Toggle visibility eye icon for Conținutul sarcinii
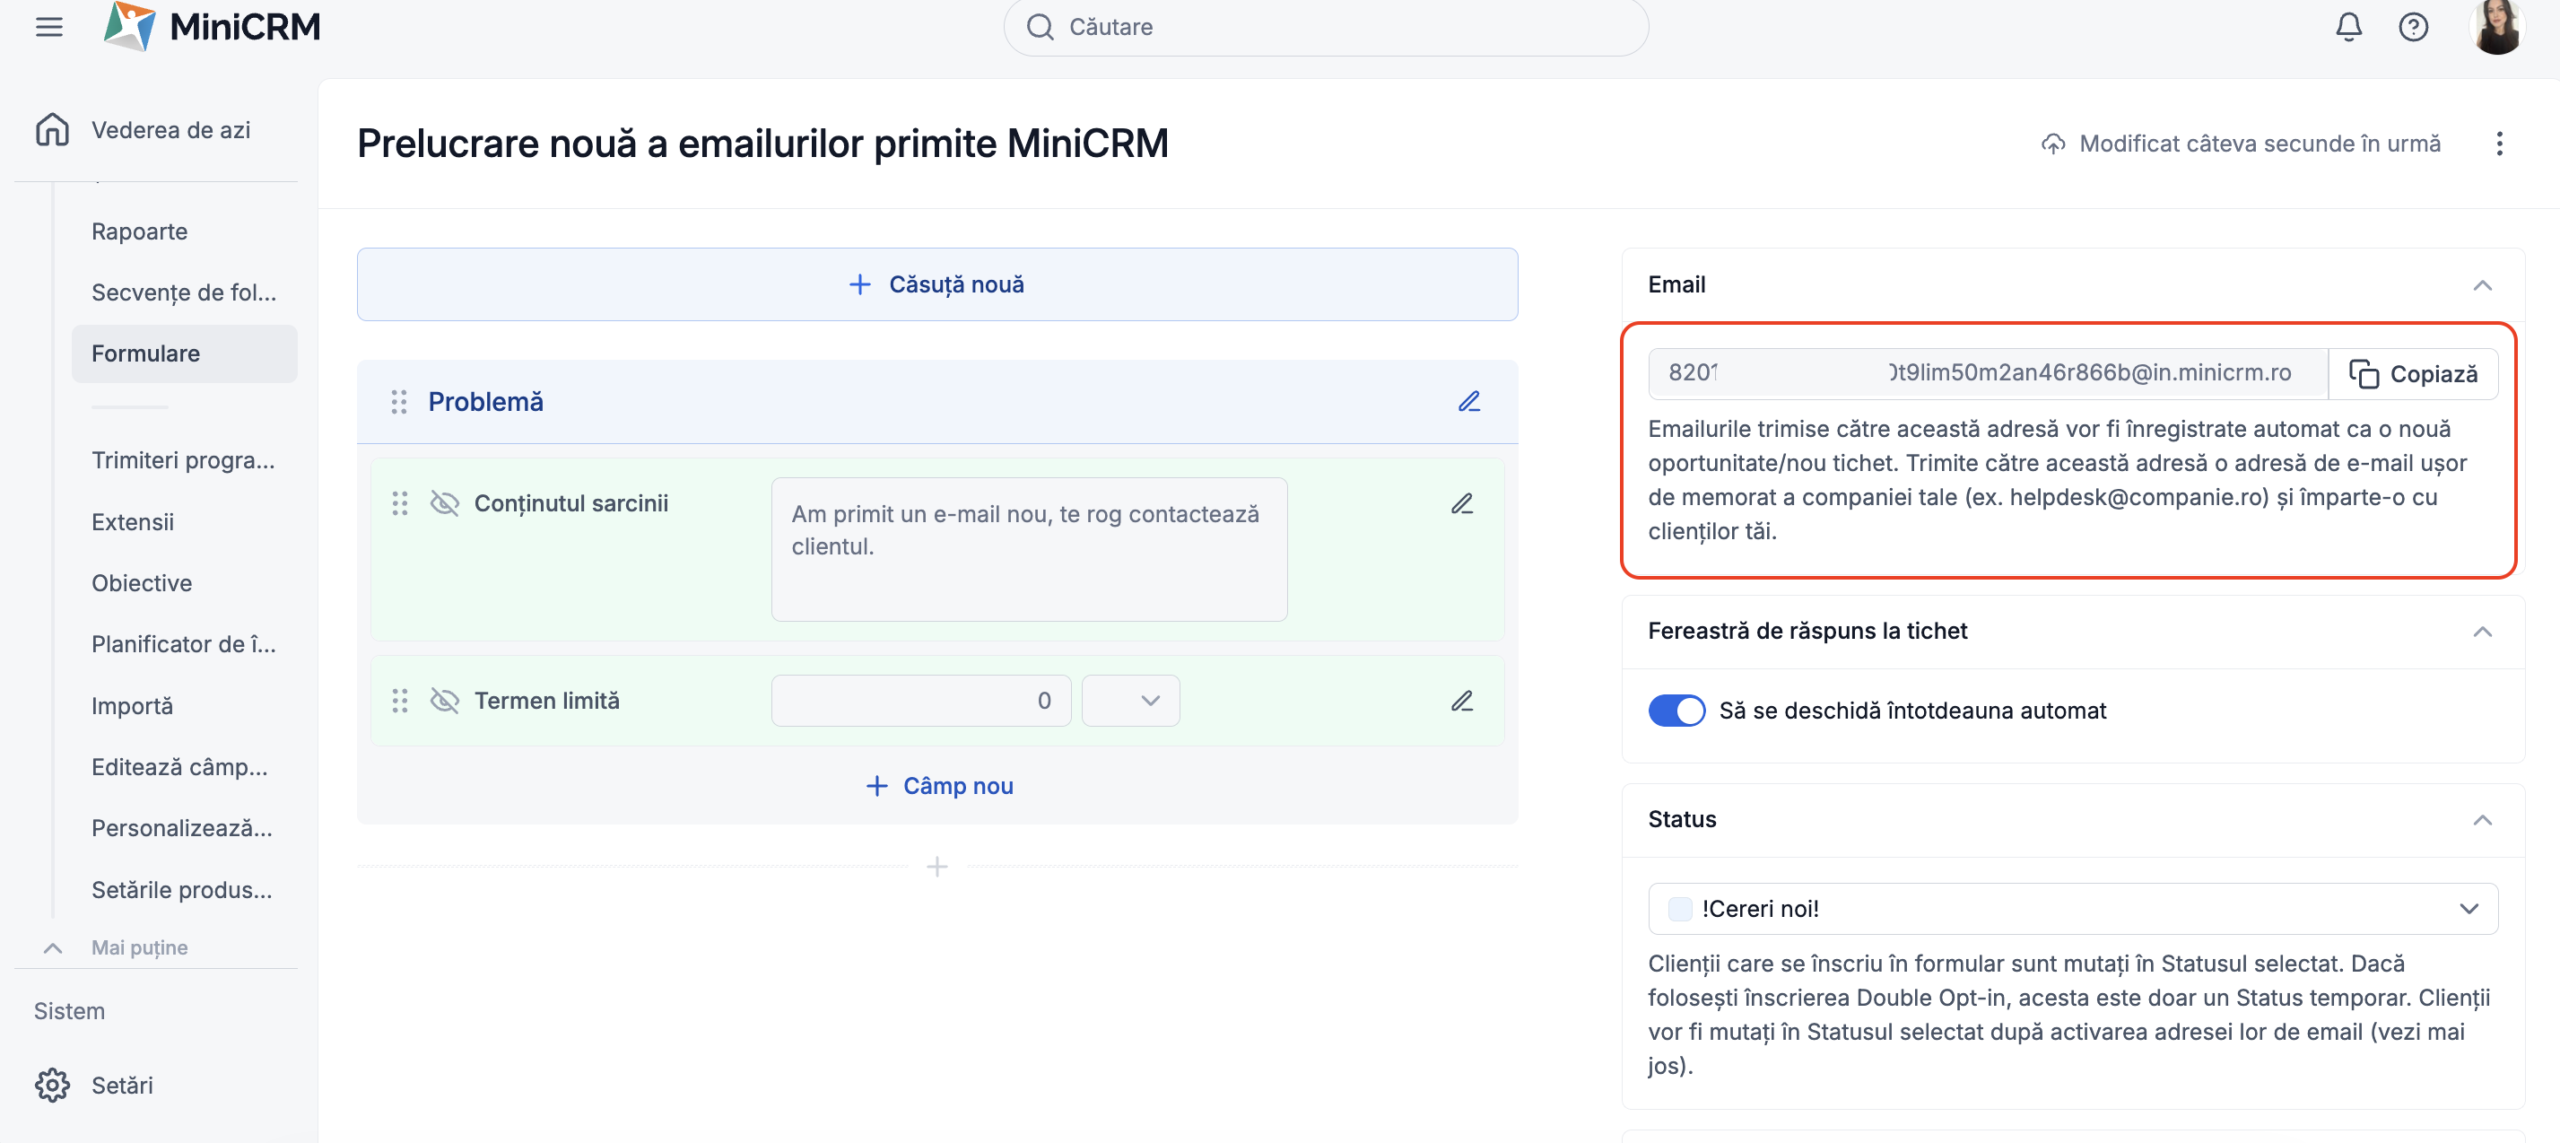The image size is (2560, 1143). tap(444, 503)
